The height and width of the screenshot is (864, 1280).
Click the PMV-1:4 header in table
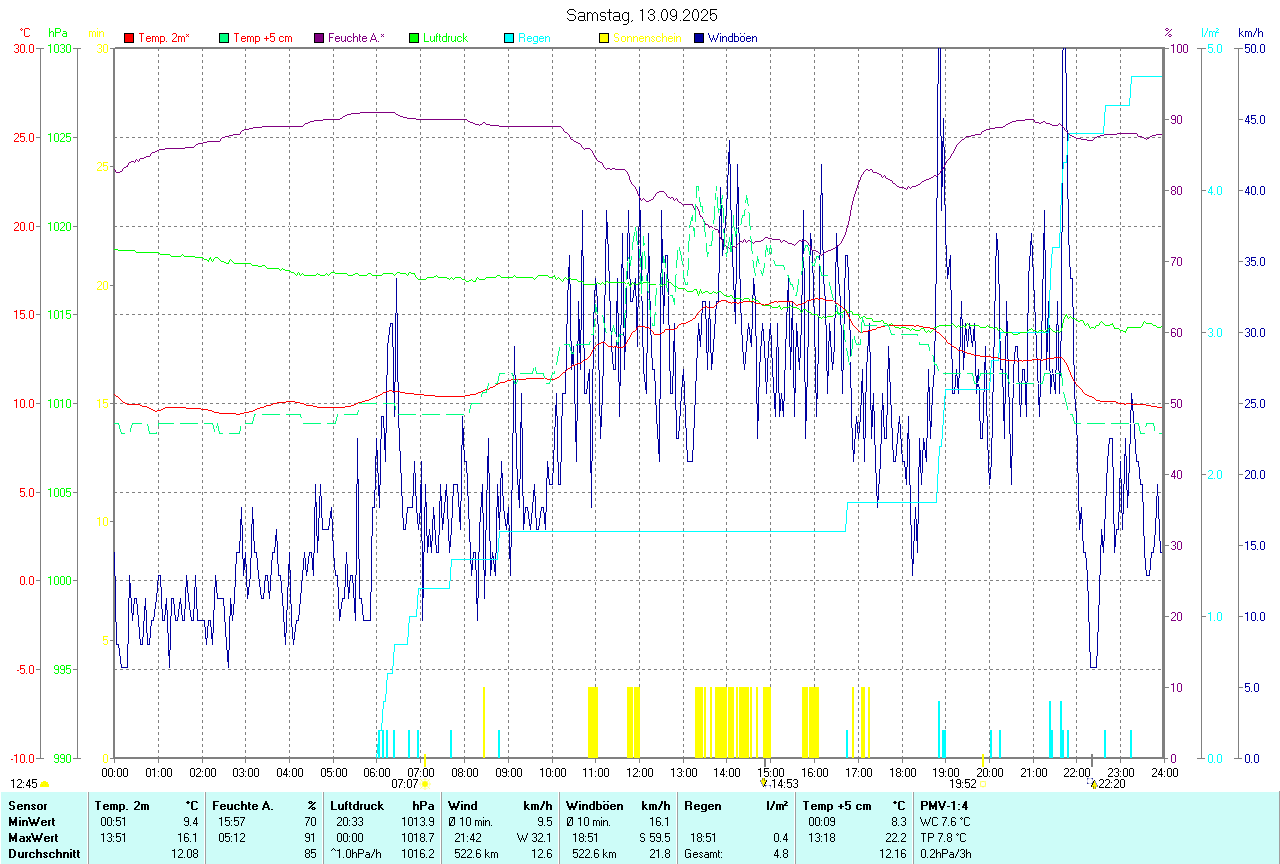(944, 805)
